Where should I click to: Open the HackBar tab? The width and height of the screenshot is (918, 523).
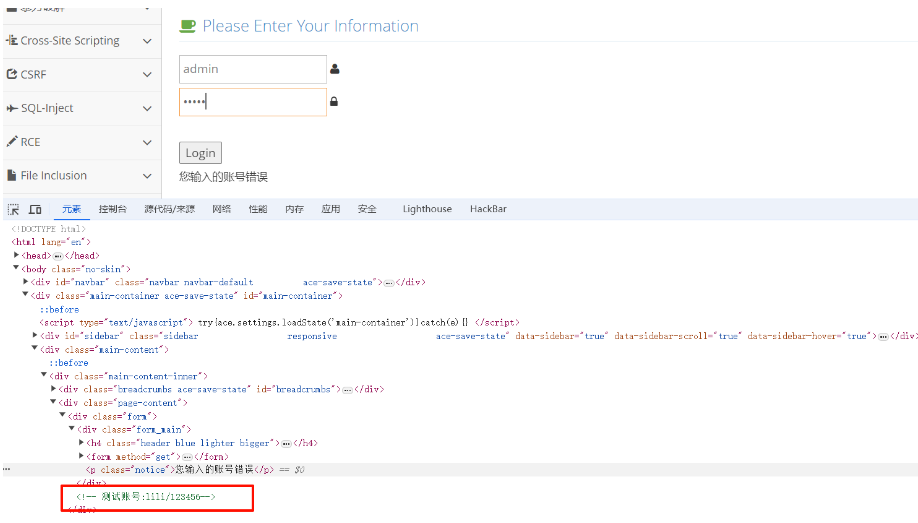pos(488,209)
